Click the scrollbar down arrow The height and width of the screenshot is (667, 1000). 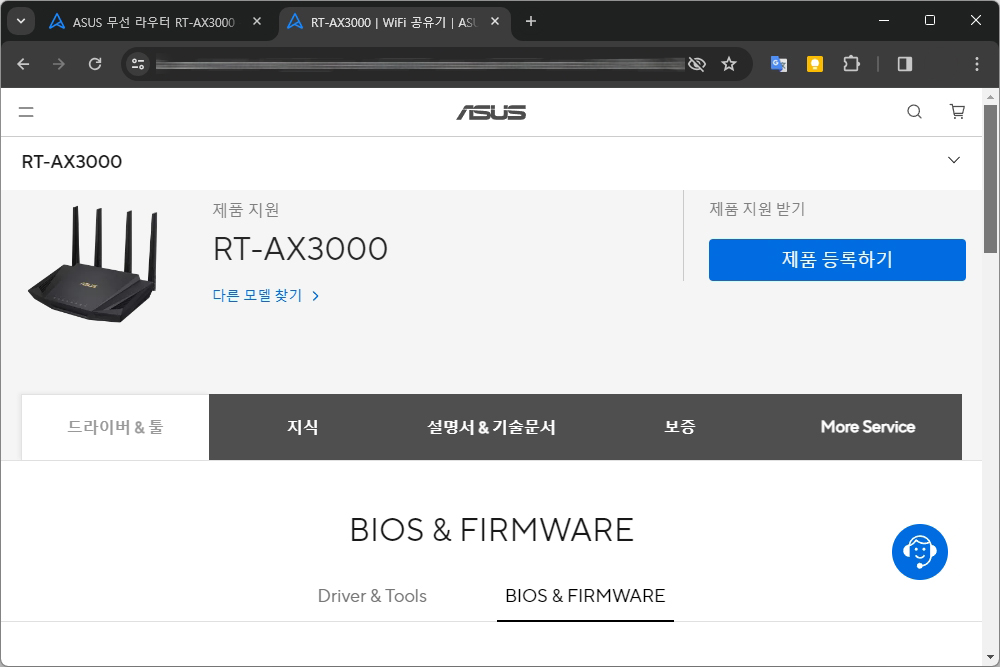pyautogui.click(x=990, y=656)
